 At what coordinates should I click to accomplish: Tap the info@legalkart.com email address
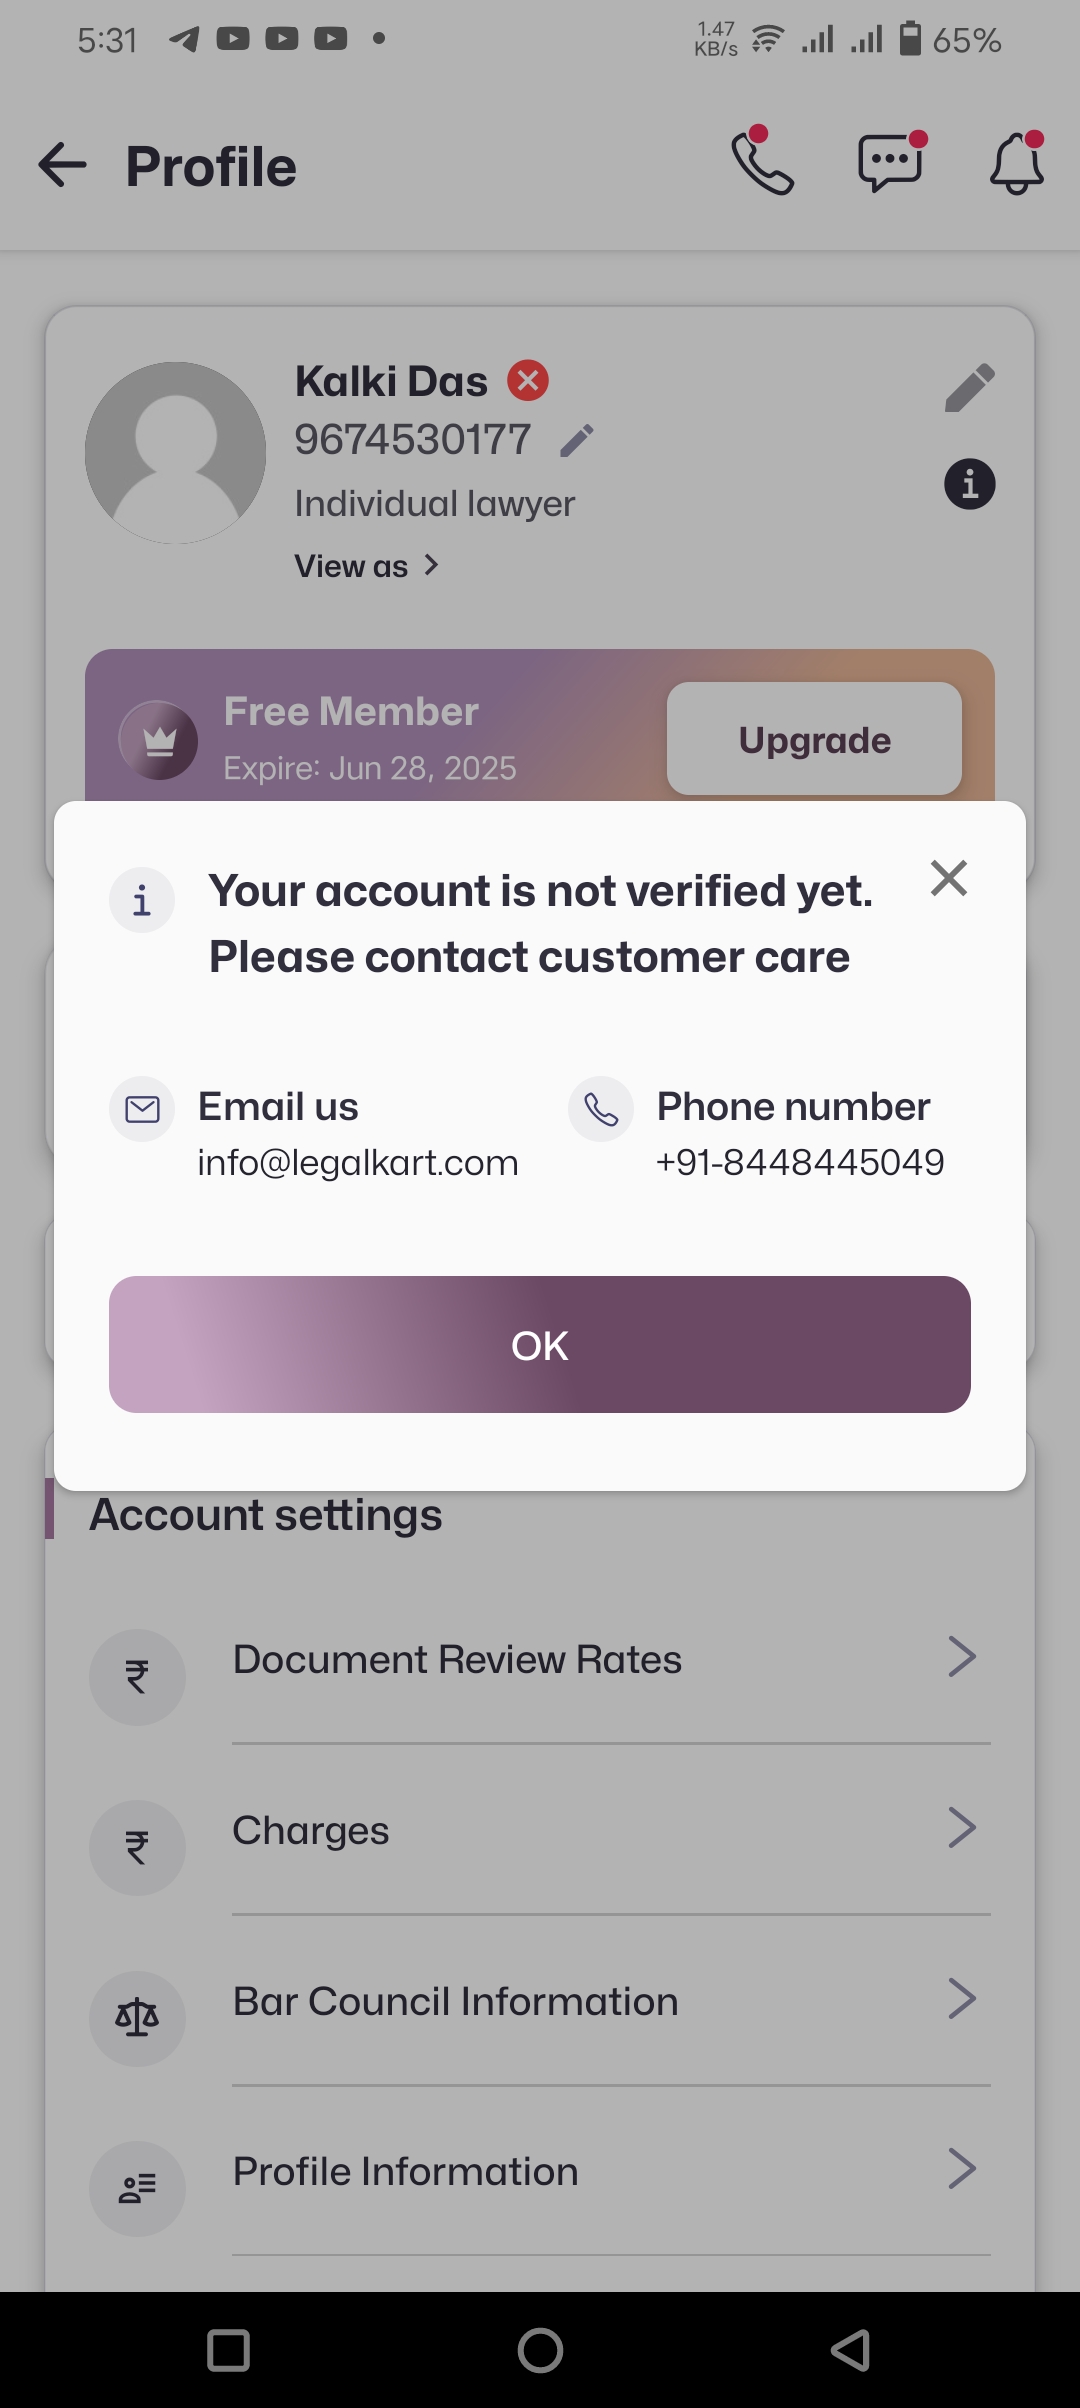point(358,1163)
